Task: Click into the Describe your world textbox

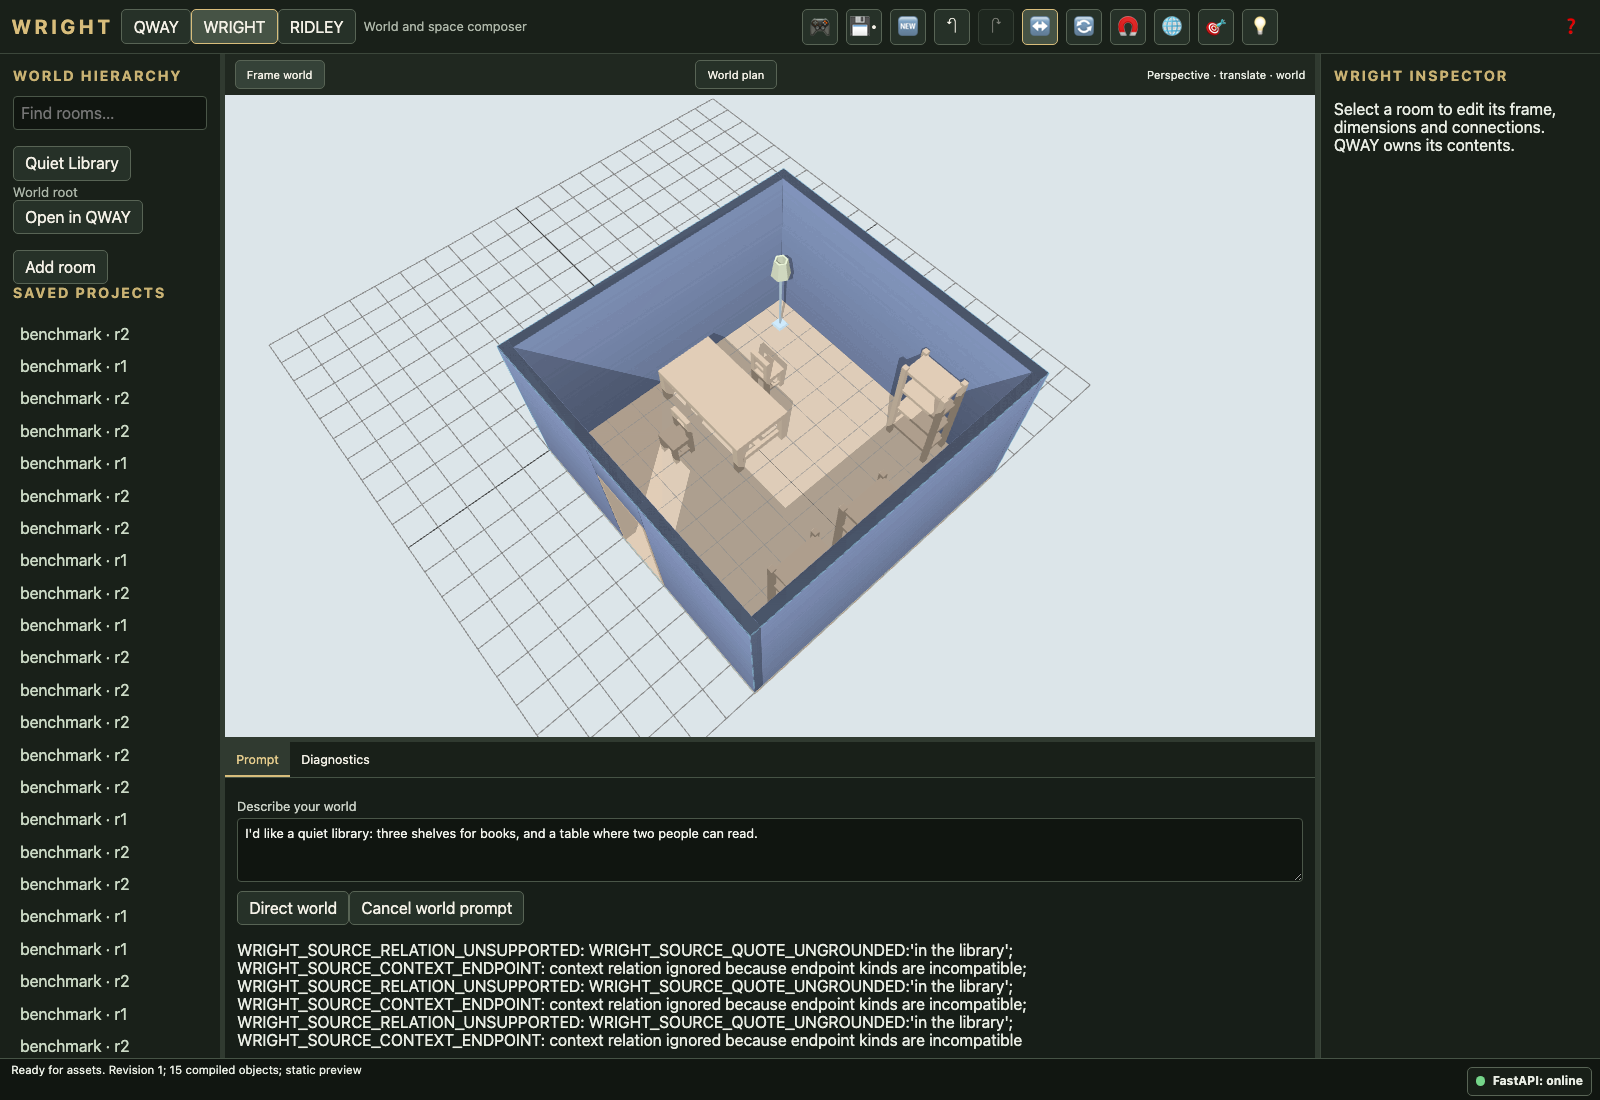Action: [770, 850]
